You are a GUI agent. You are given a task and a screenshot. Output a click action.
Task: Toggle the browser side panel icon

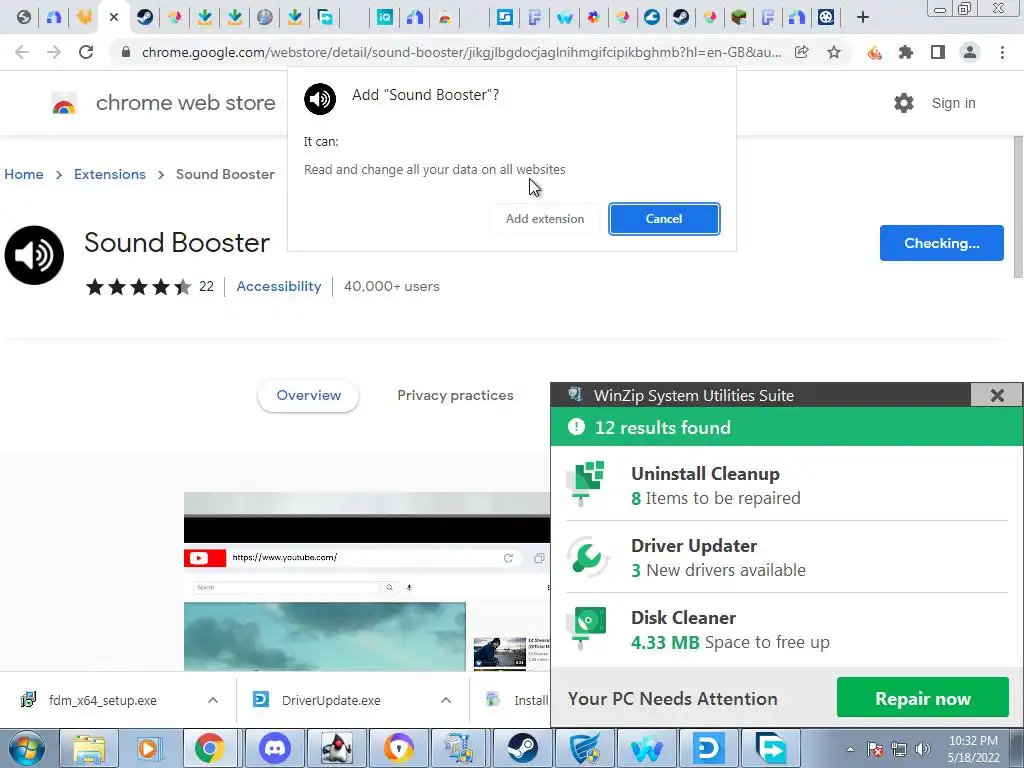[938, 52]
